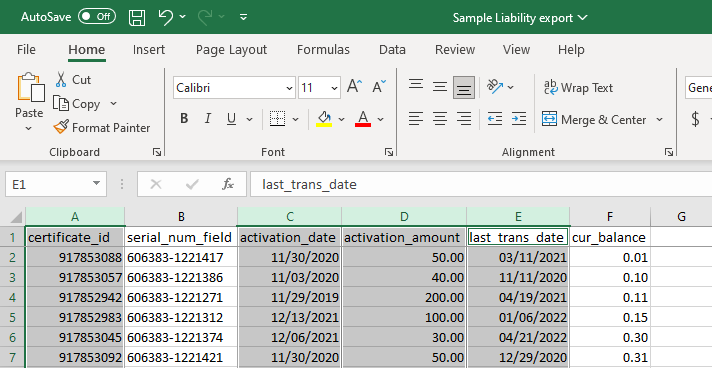The width and height of the screenshot is (712, 368).
Task: Click the Cut scissors icon
Action: coord(61,80)
